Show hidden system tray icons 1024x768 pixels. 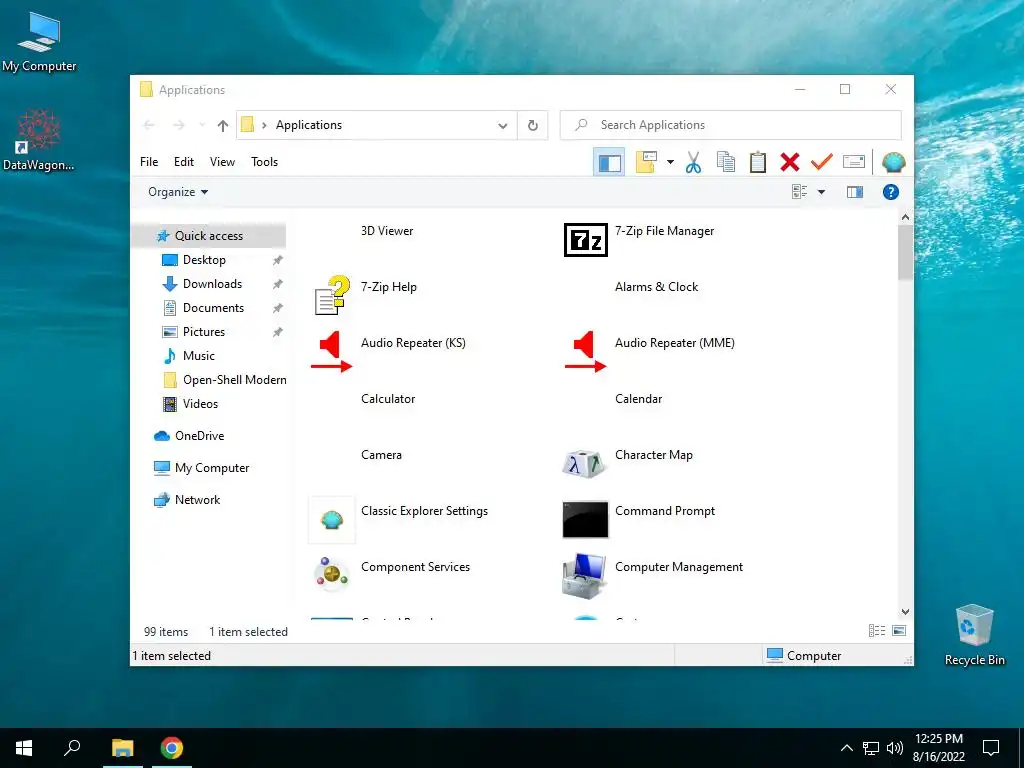click(846, 748)
